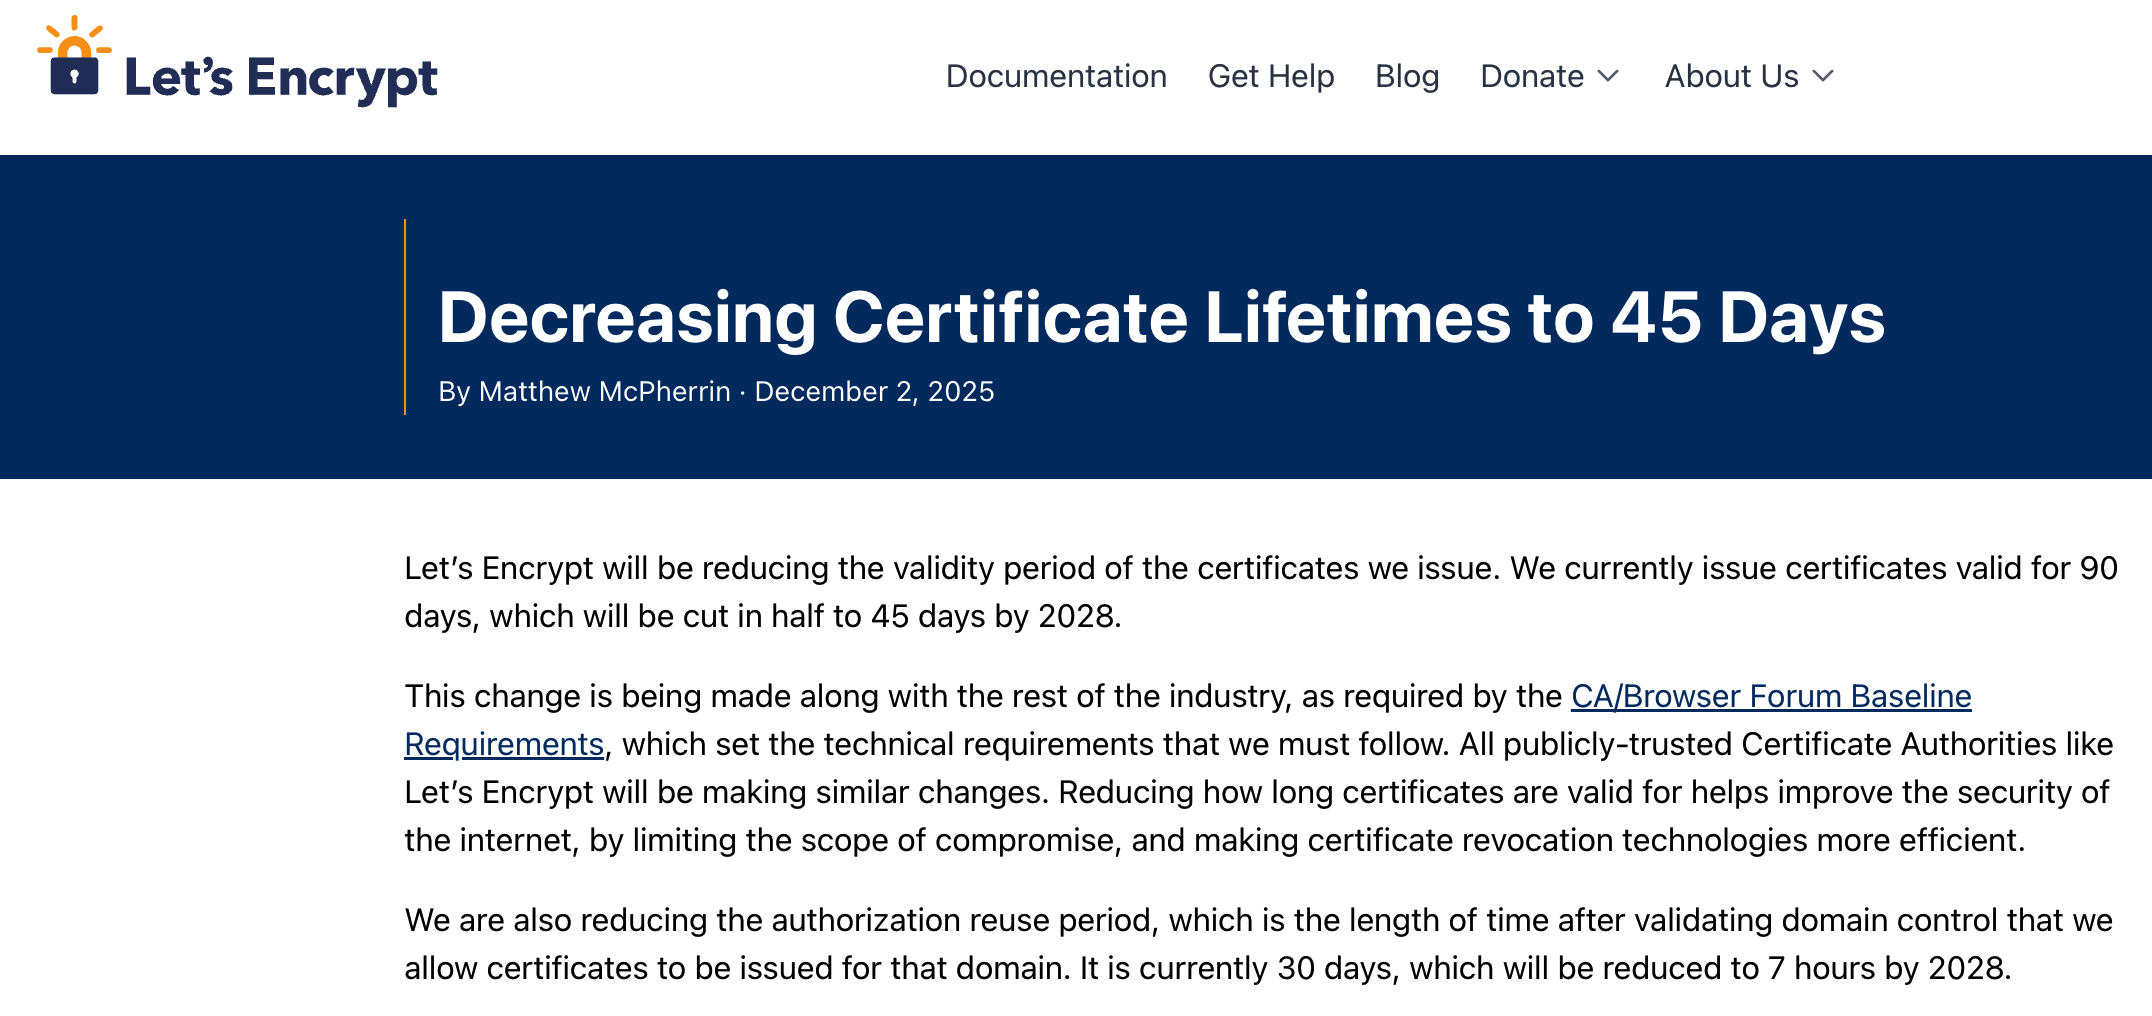Click the December 2, 2025 publish date
Viewport: 2152px width, 1016px height.
pos(875,392)
